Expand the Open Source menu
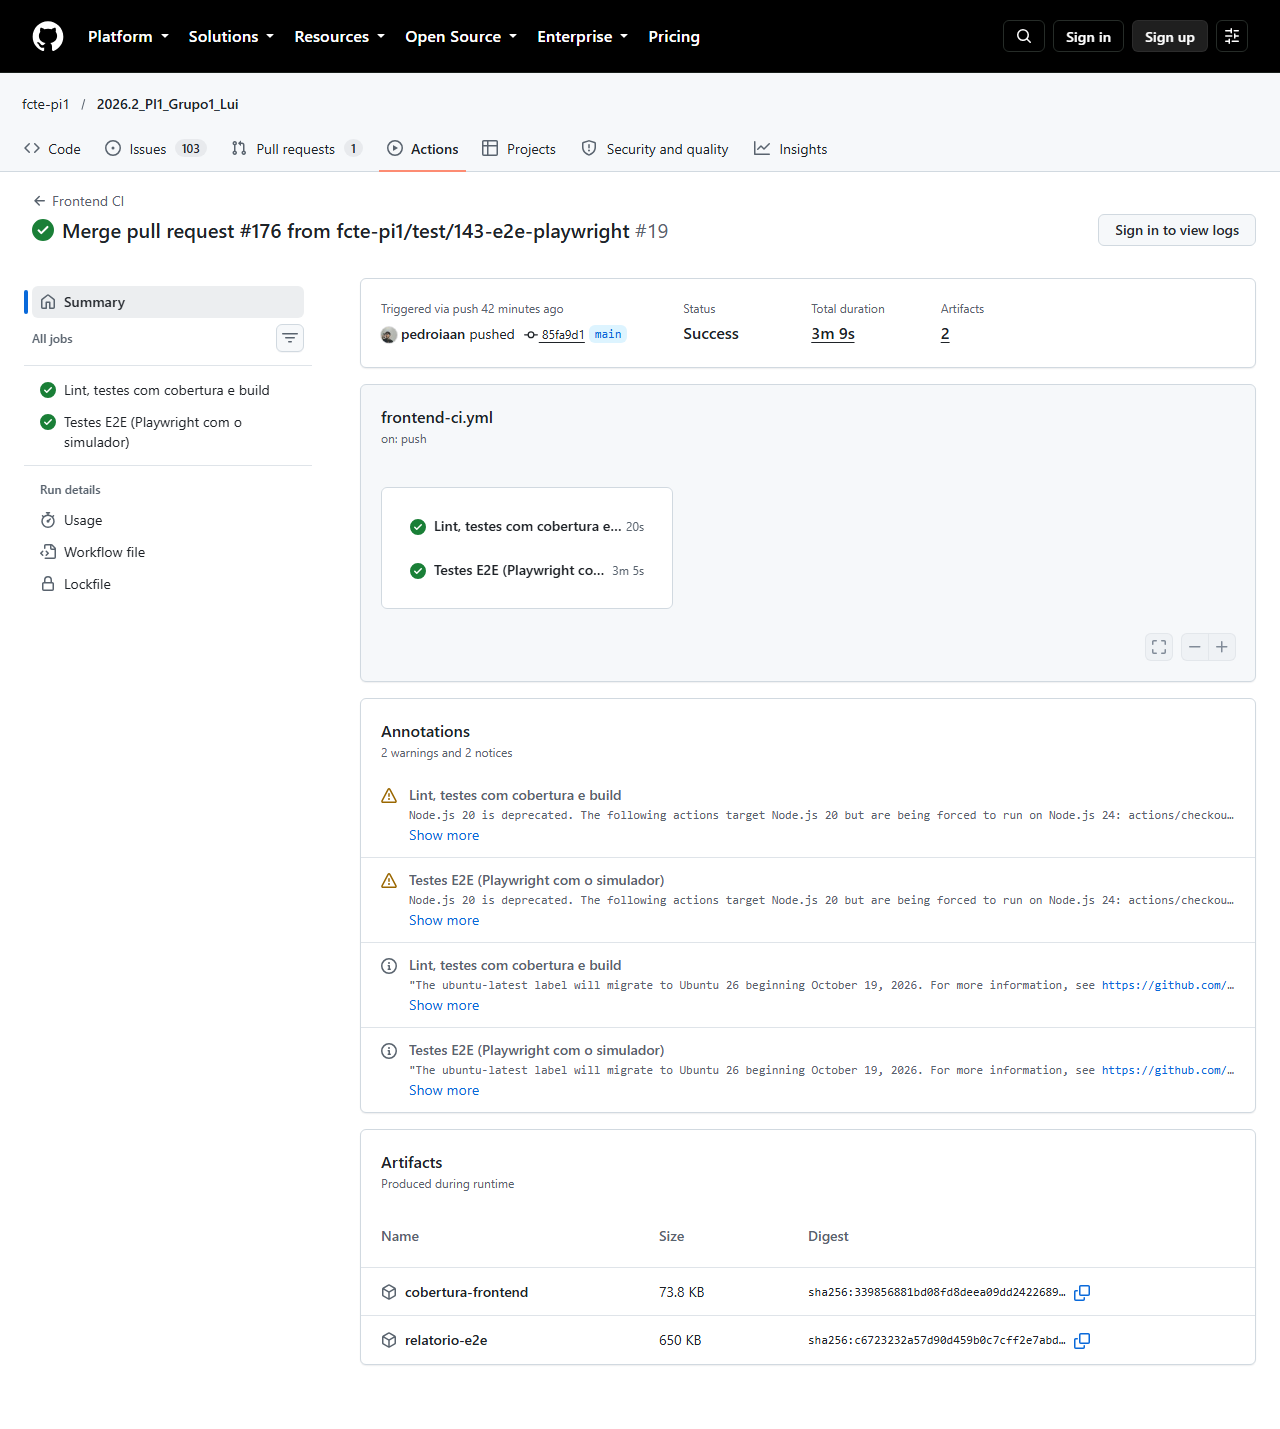 461,37
